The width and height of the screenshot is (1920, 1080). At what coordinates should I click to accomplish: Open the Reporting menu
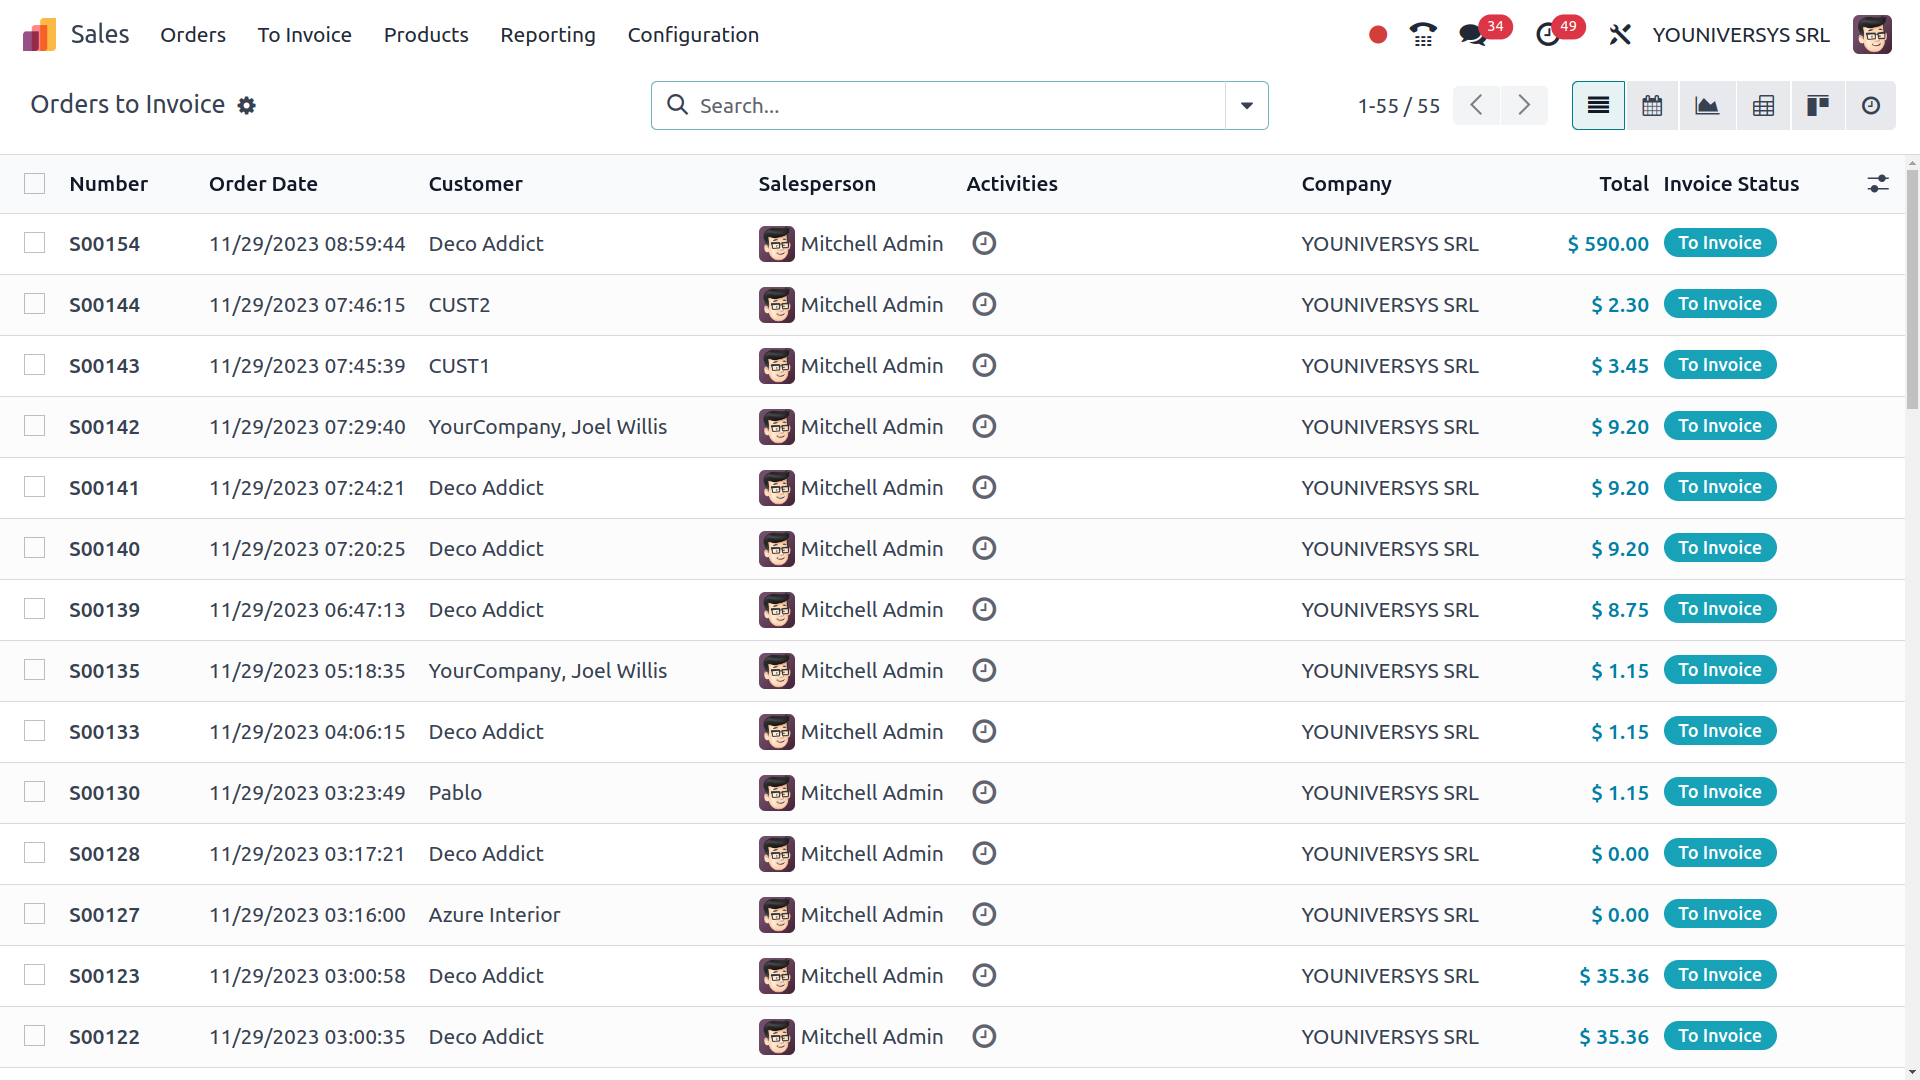click(547, 35)
